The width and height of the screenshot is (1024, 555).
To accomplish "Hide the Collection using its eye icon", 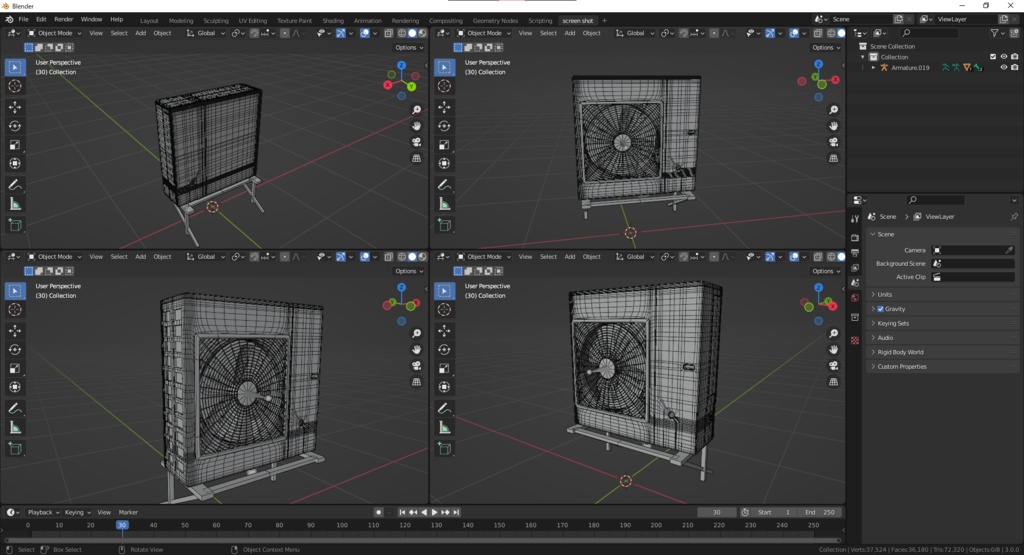I will 1004,57.
